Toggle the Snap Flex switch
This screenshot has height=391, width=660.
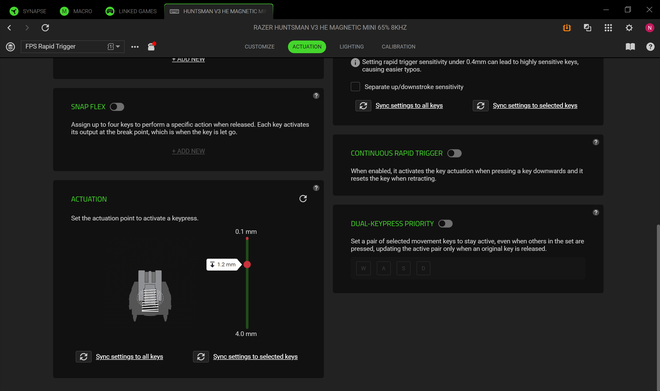(117, 107)
